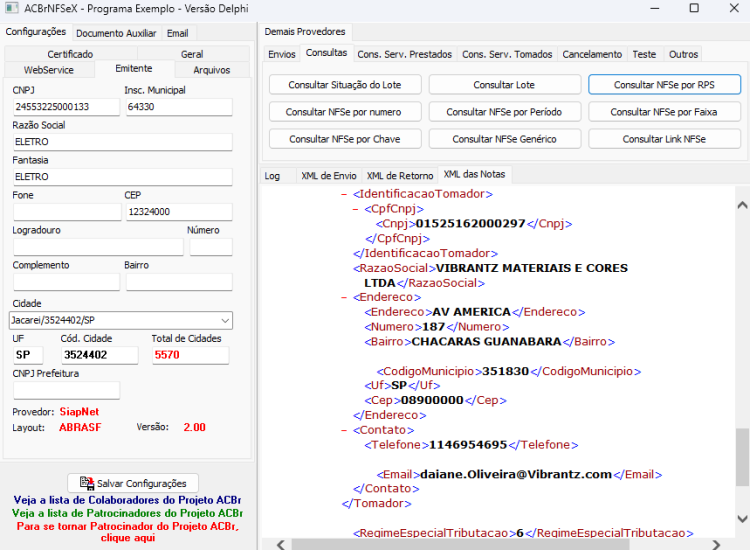Select the Certificado tab

70,54
